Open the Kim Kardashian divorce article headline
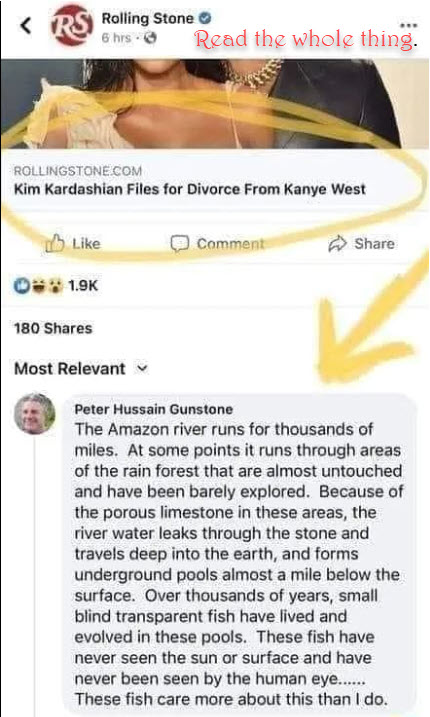This screenshot has width=430, height=717. pos(189,189)
